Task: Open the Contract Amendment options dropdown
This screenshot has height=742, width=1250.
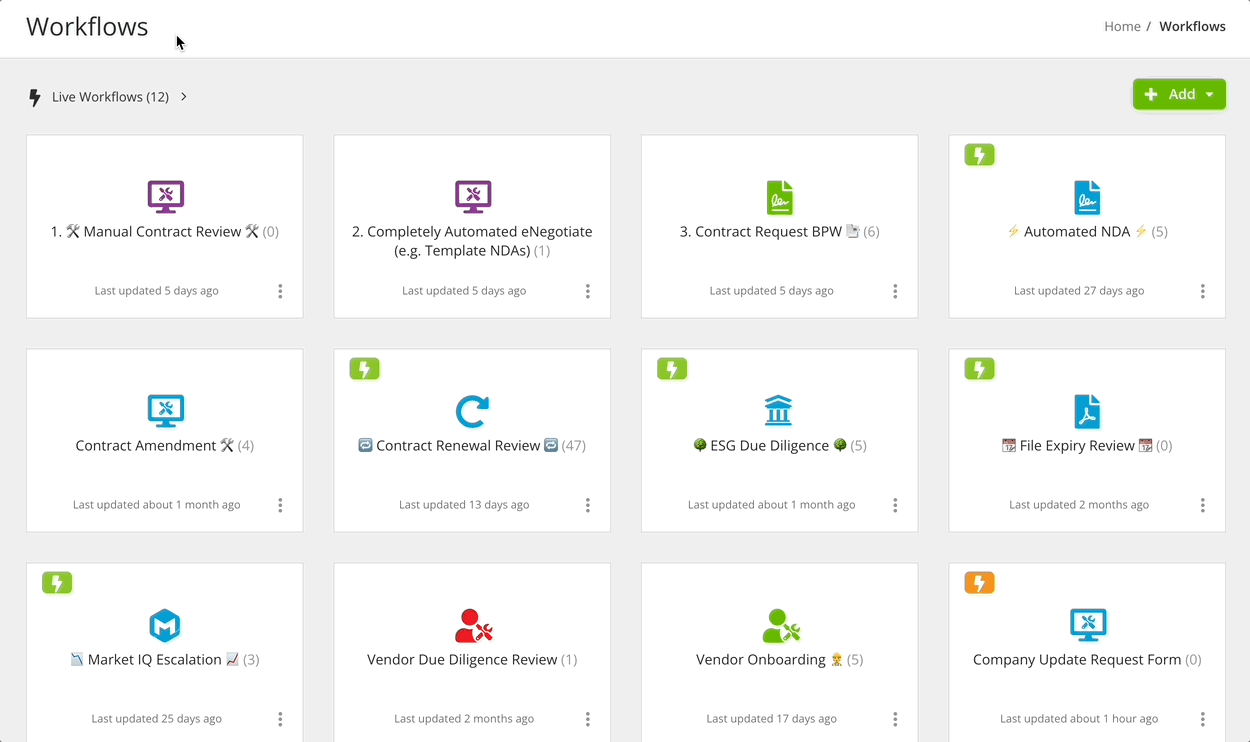Action: point(280,505)
